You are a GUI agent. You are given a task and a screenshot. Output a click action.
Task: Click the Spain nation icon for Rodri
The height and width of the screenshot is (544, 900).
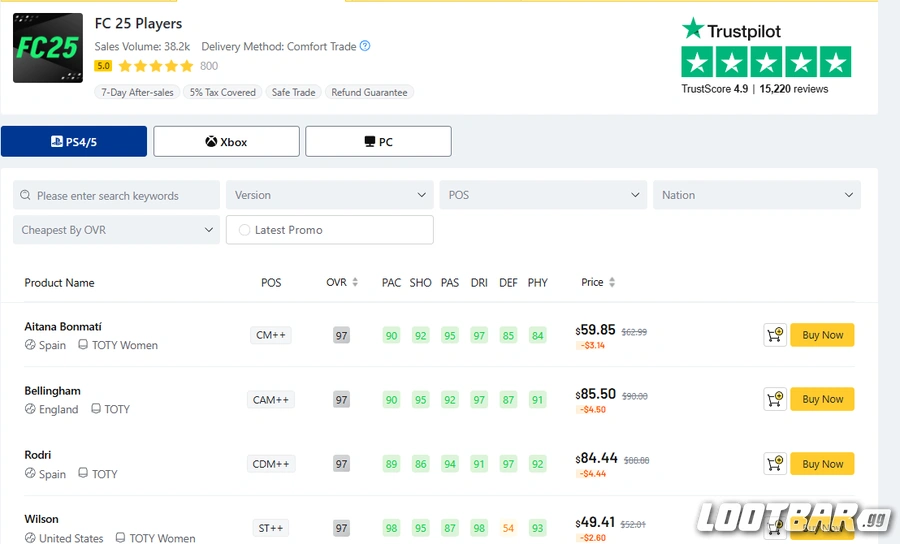tap(30, 473)
